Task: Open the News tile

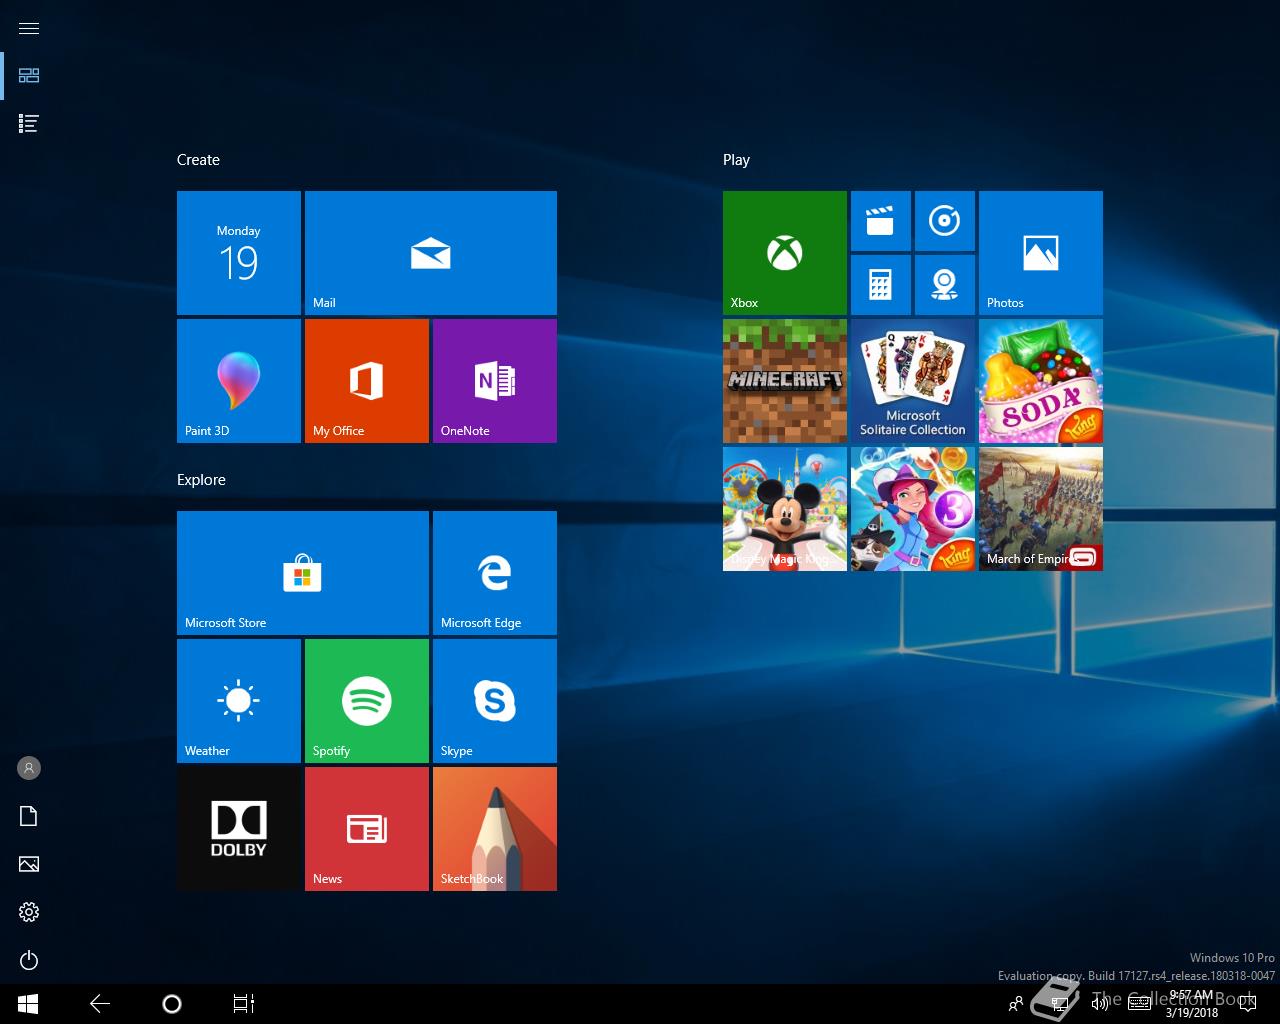Action: [367, 829]
